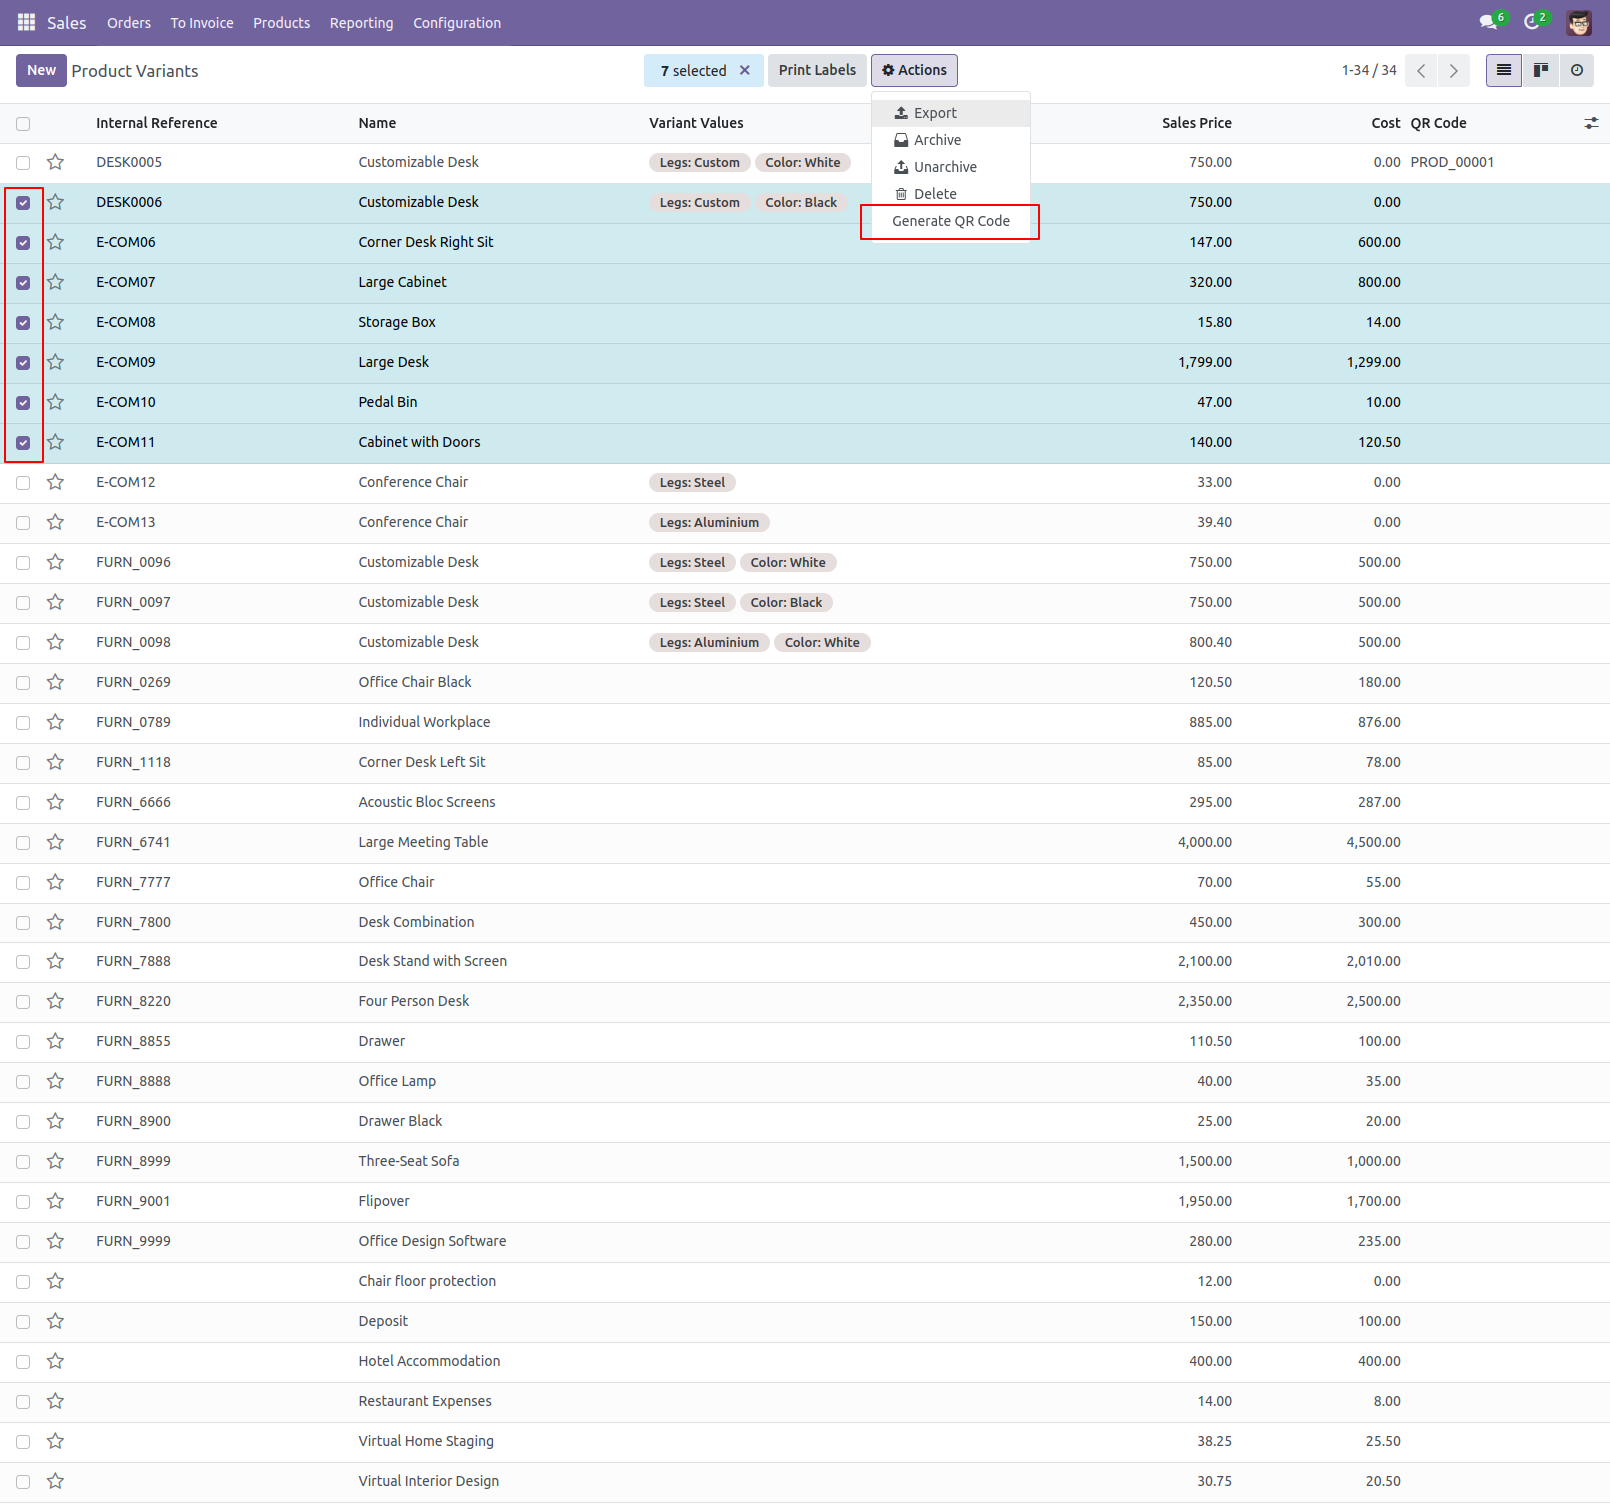Dismiss the 7 selected badge
The width and height of the screenshot is (1610, 1504).
coord(744,70)
